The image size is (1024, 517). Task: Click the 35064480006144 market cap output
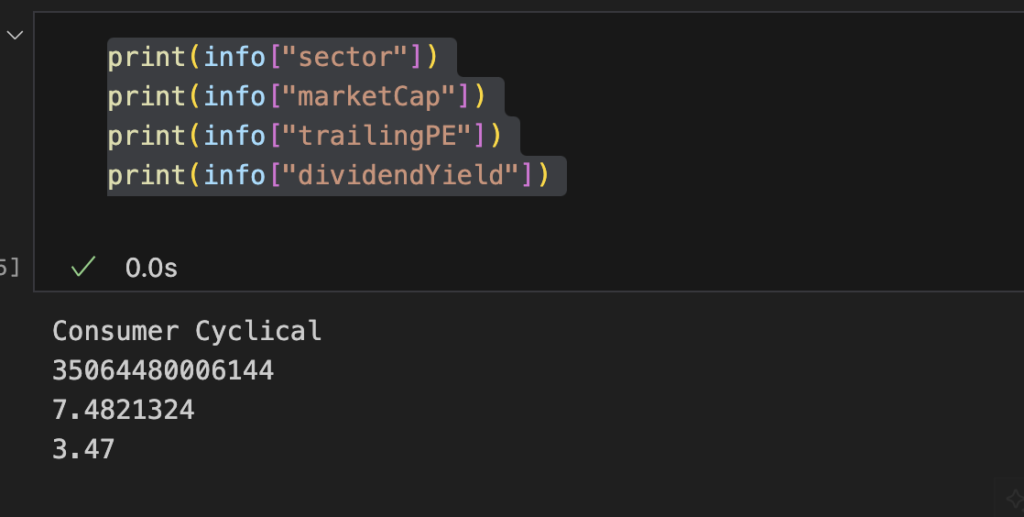[163, 371]
